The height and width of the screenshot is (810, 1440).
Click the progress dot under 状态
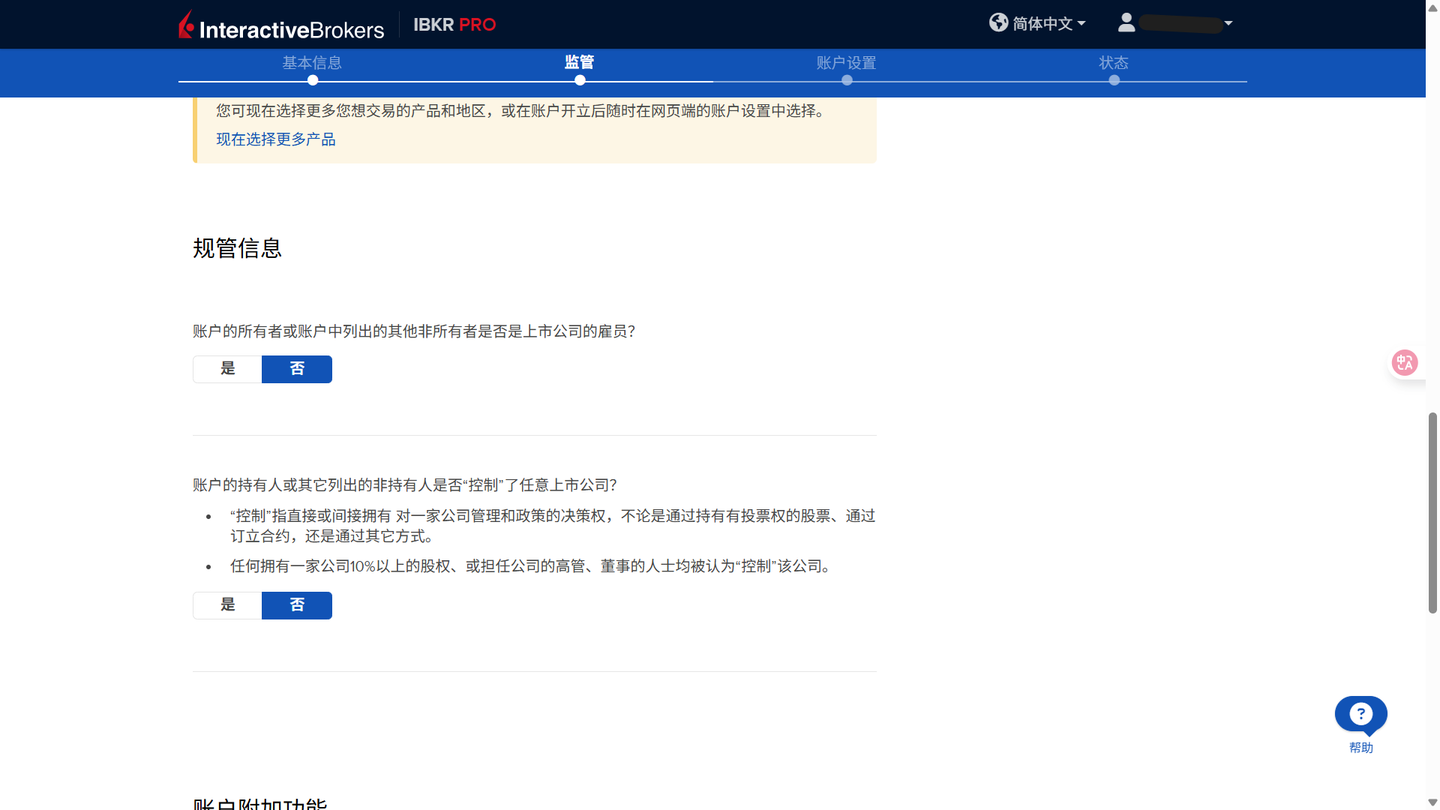point(1114,79)
